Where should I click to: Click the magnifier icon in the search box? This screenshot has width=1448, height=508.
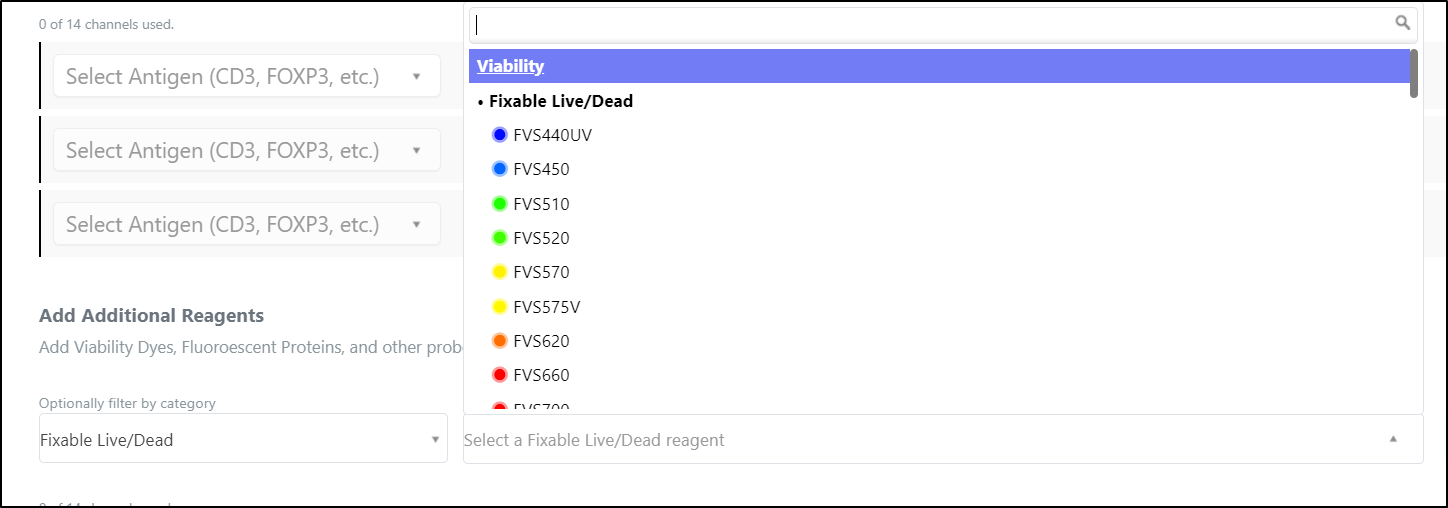tap(1403, 23)
